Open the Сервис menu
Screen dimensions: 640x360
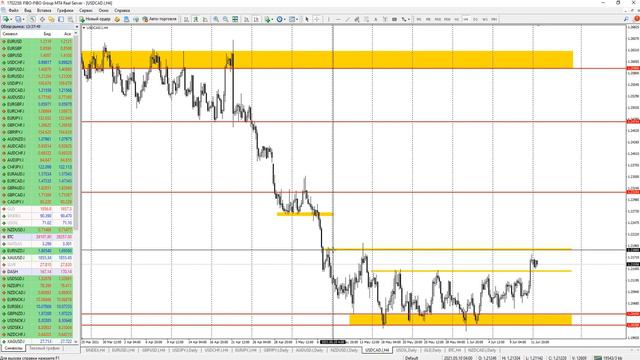pos(86,10)
